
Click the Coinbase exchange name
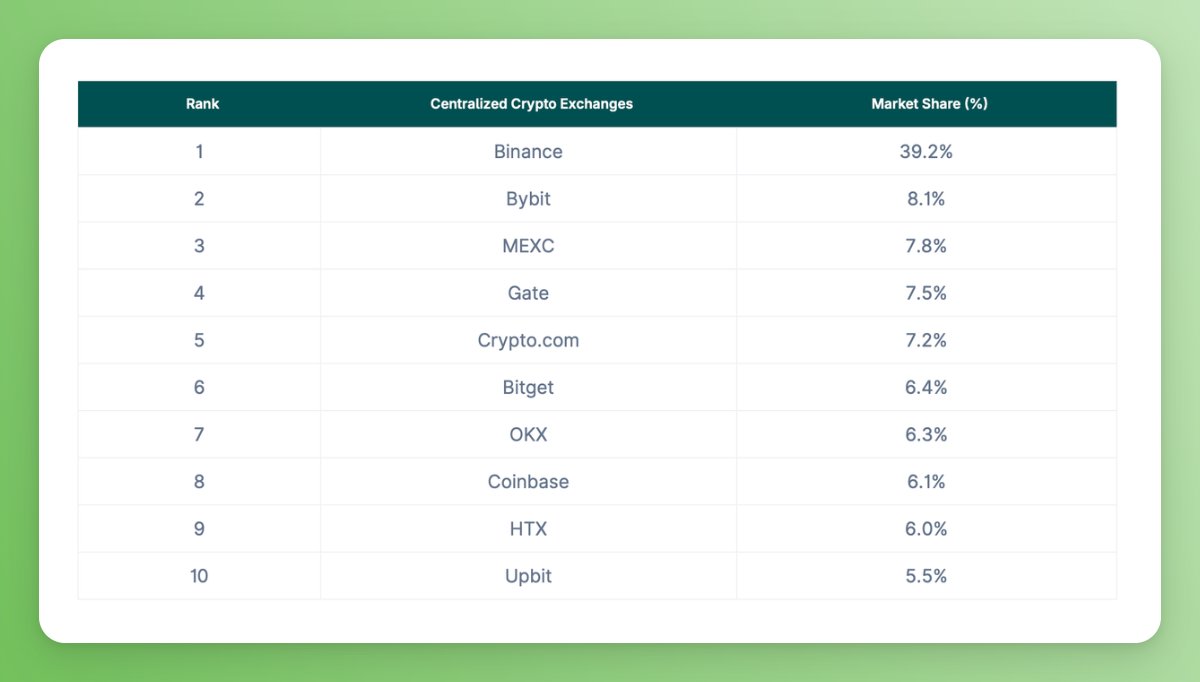pos(528,482)
